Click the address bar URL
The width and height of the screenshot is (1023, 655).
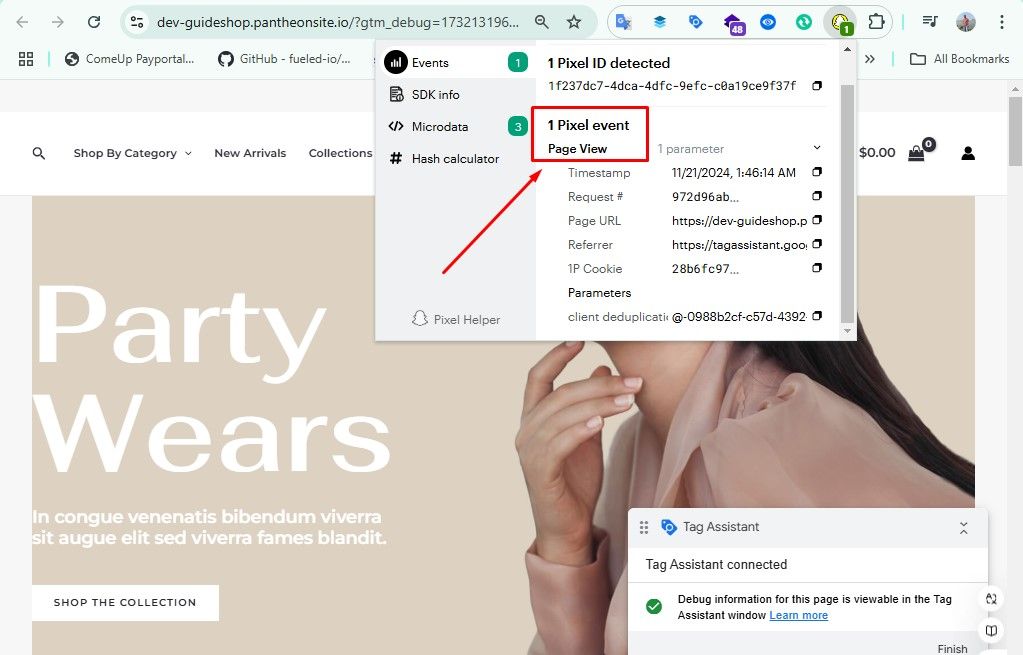tap(338, 22)
